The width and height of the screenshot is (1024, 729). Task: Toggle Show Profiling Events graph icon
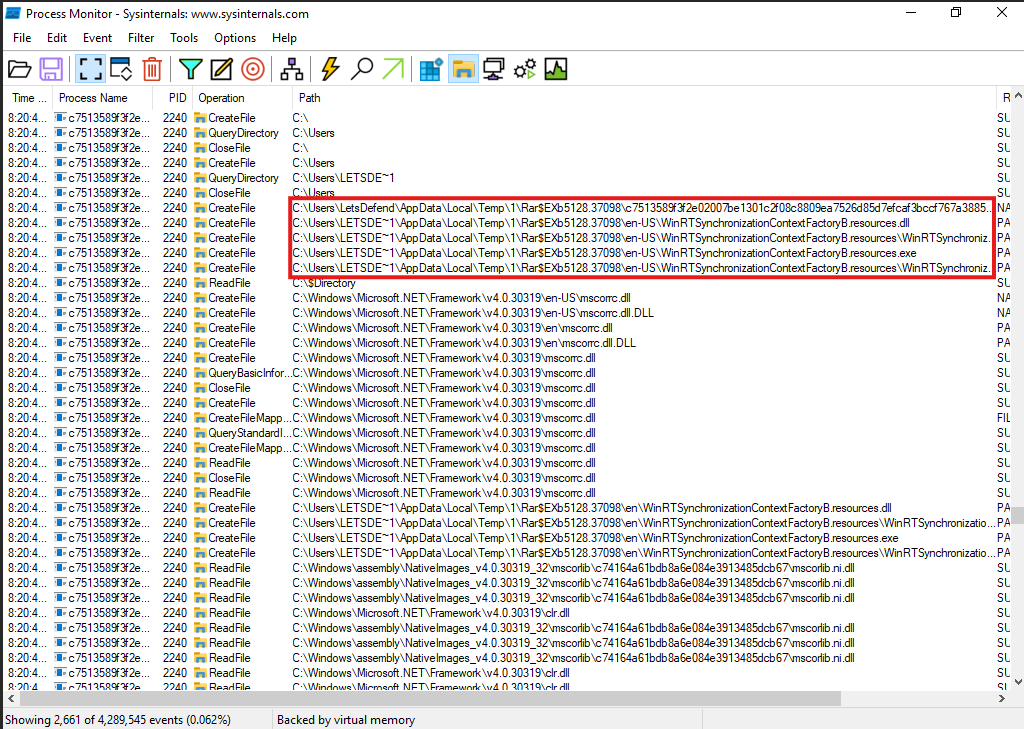556,69
